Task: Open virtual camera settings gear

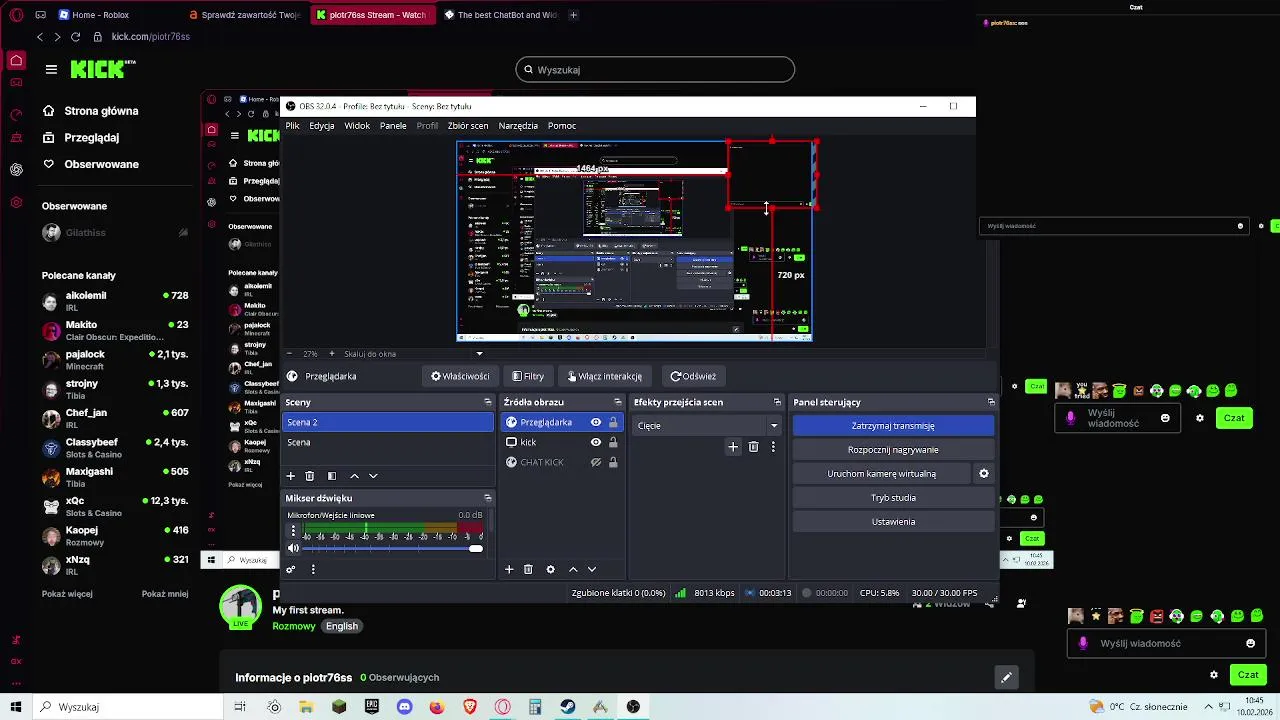Action: tap(984, 474)
